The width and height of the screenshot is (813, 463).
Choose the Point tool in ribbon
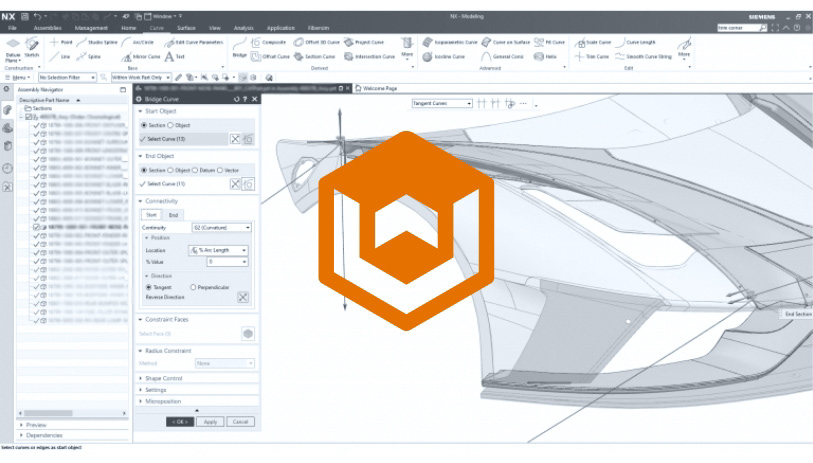pos(62,42)
